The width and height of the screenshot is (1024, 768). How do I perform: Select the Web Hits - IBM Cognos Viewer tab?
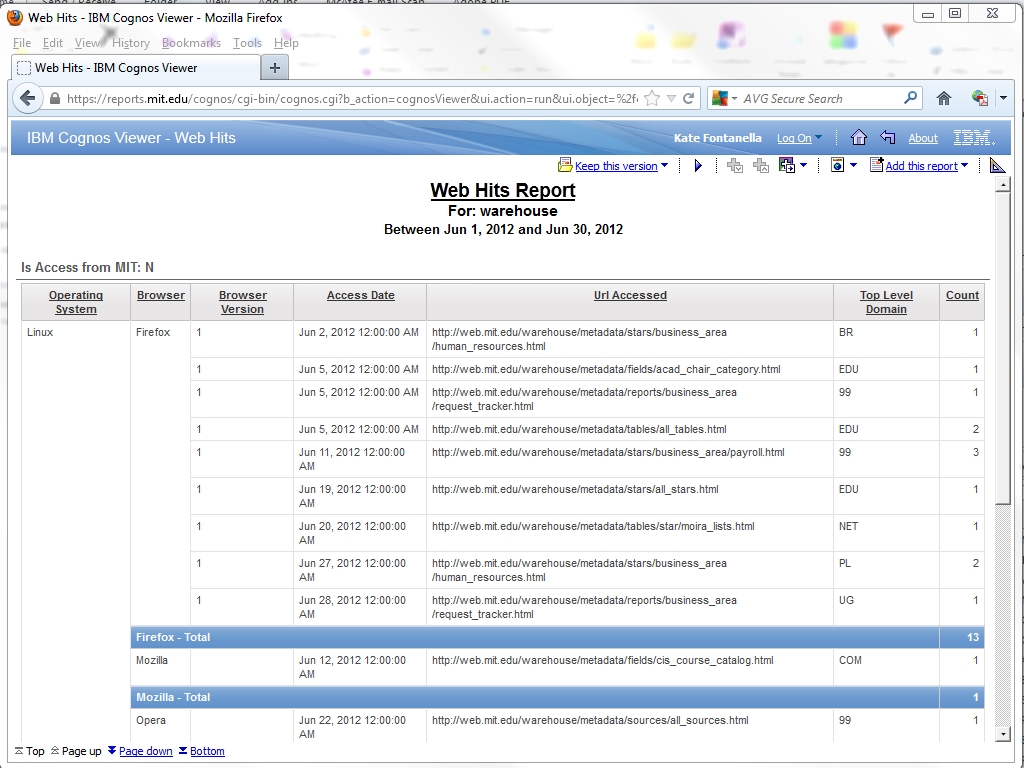[135, 68]
